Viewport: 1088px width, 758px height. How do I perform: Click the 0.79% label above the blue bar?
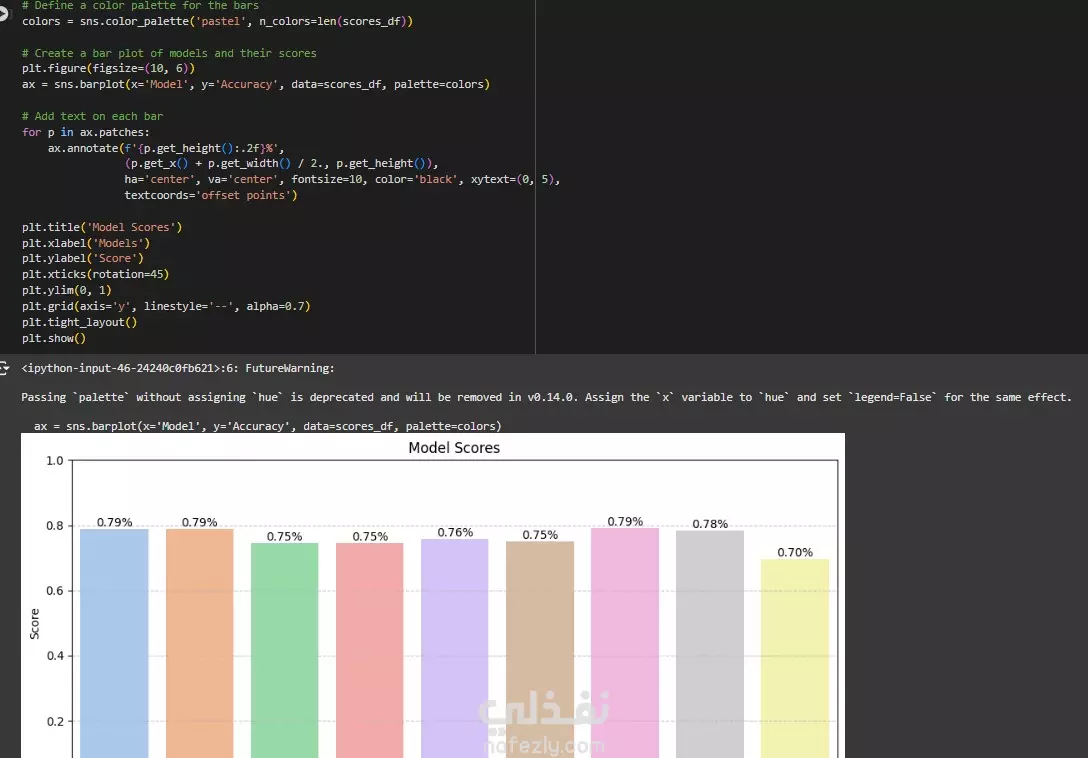click(x=114, y=522)
